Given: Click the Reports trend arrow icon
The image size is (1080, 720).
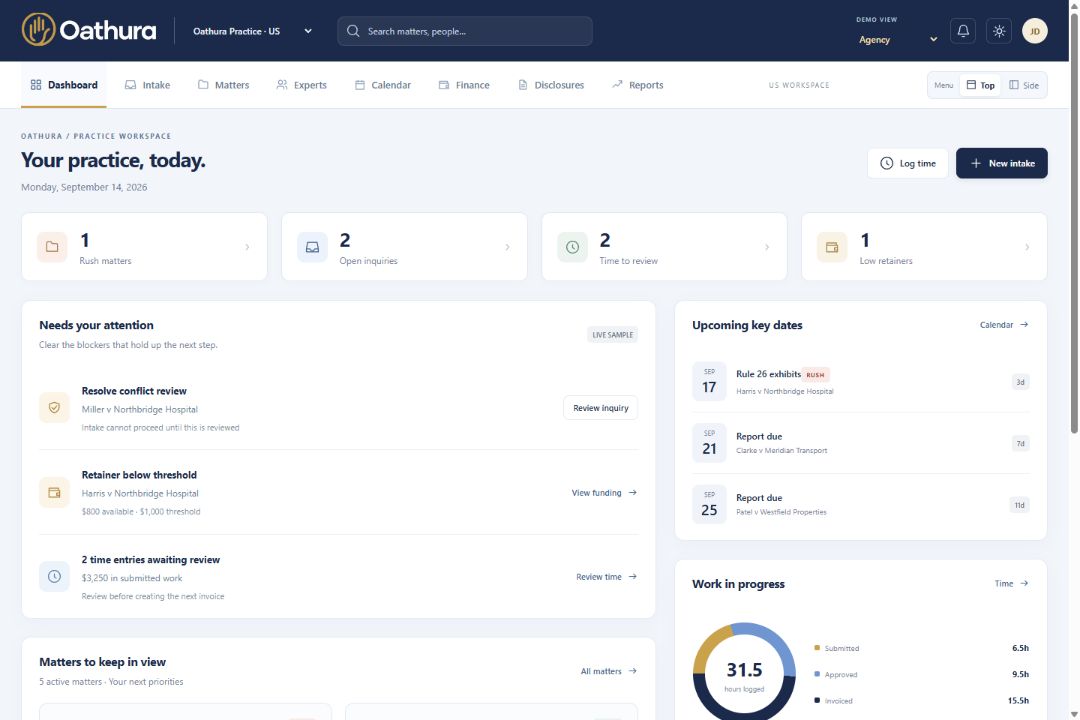Looking at the screenshot, I should pyautogui.click(x=617, y=84).
